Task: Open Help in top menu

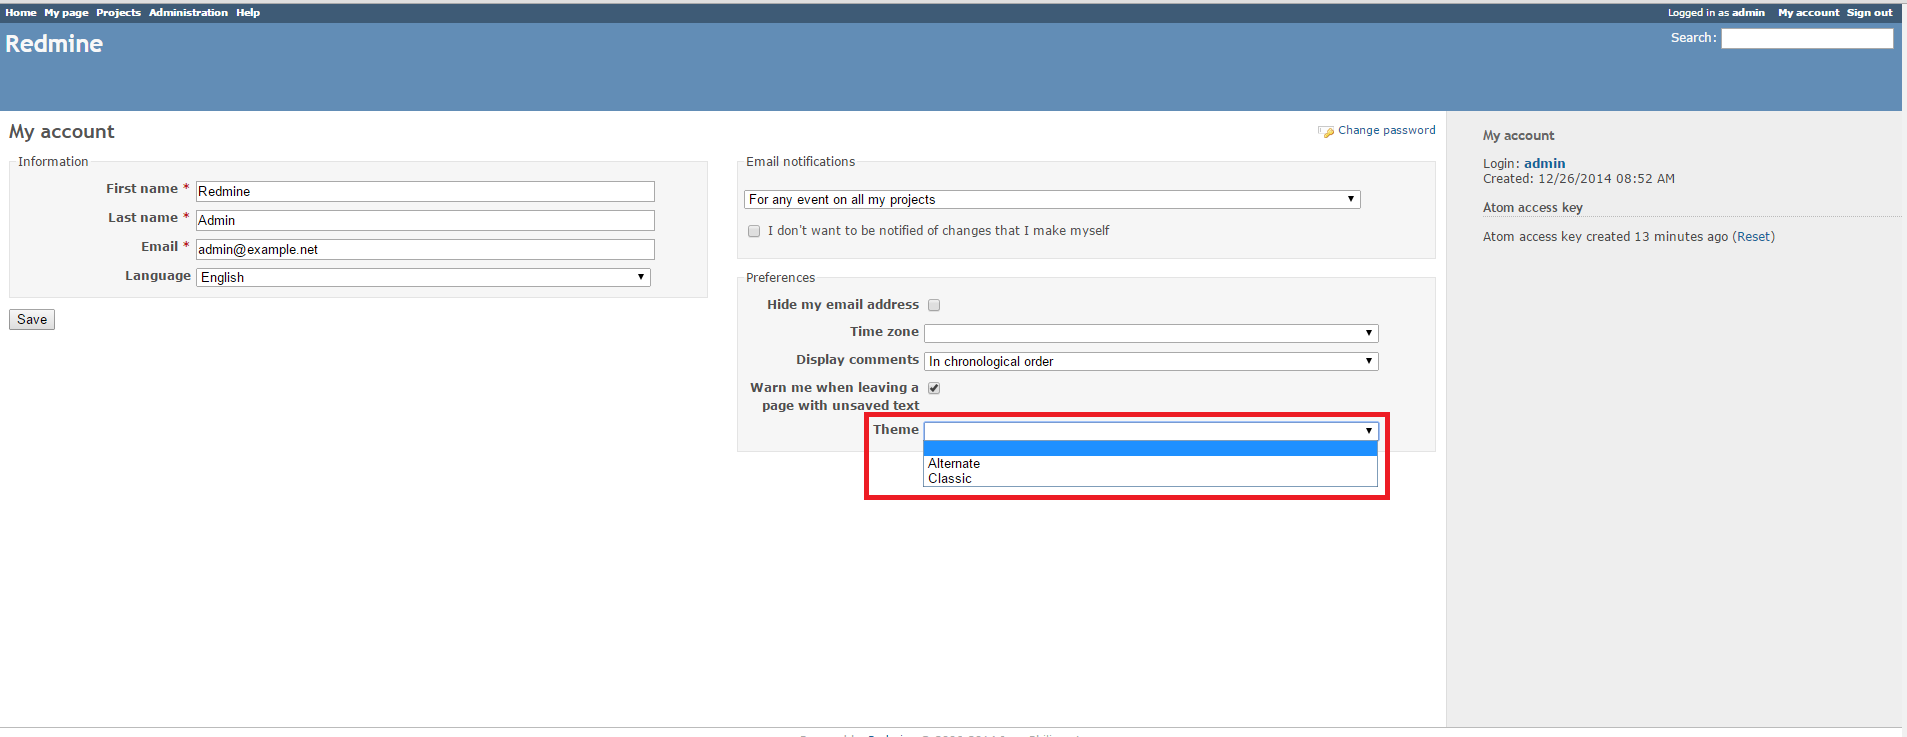Action: coord(248,13)
